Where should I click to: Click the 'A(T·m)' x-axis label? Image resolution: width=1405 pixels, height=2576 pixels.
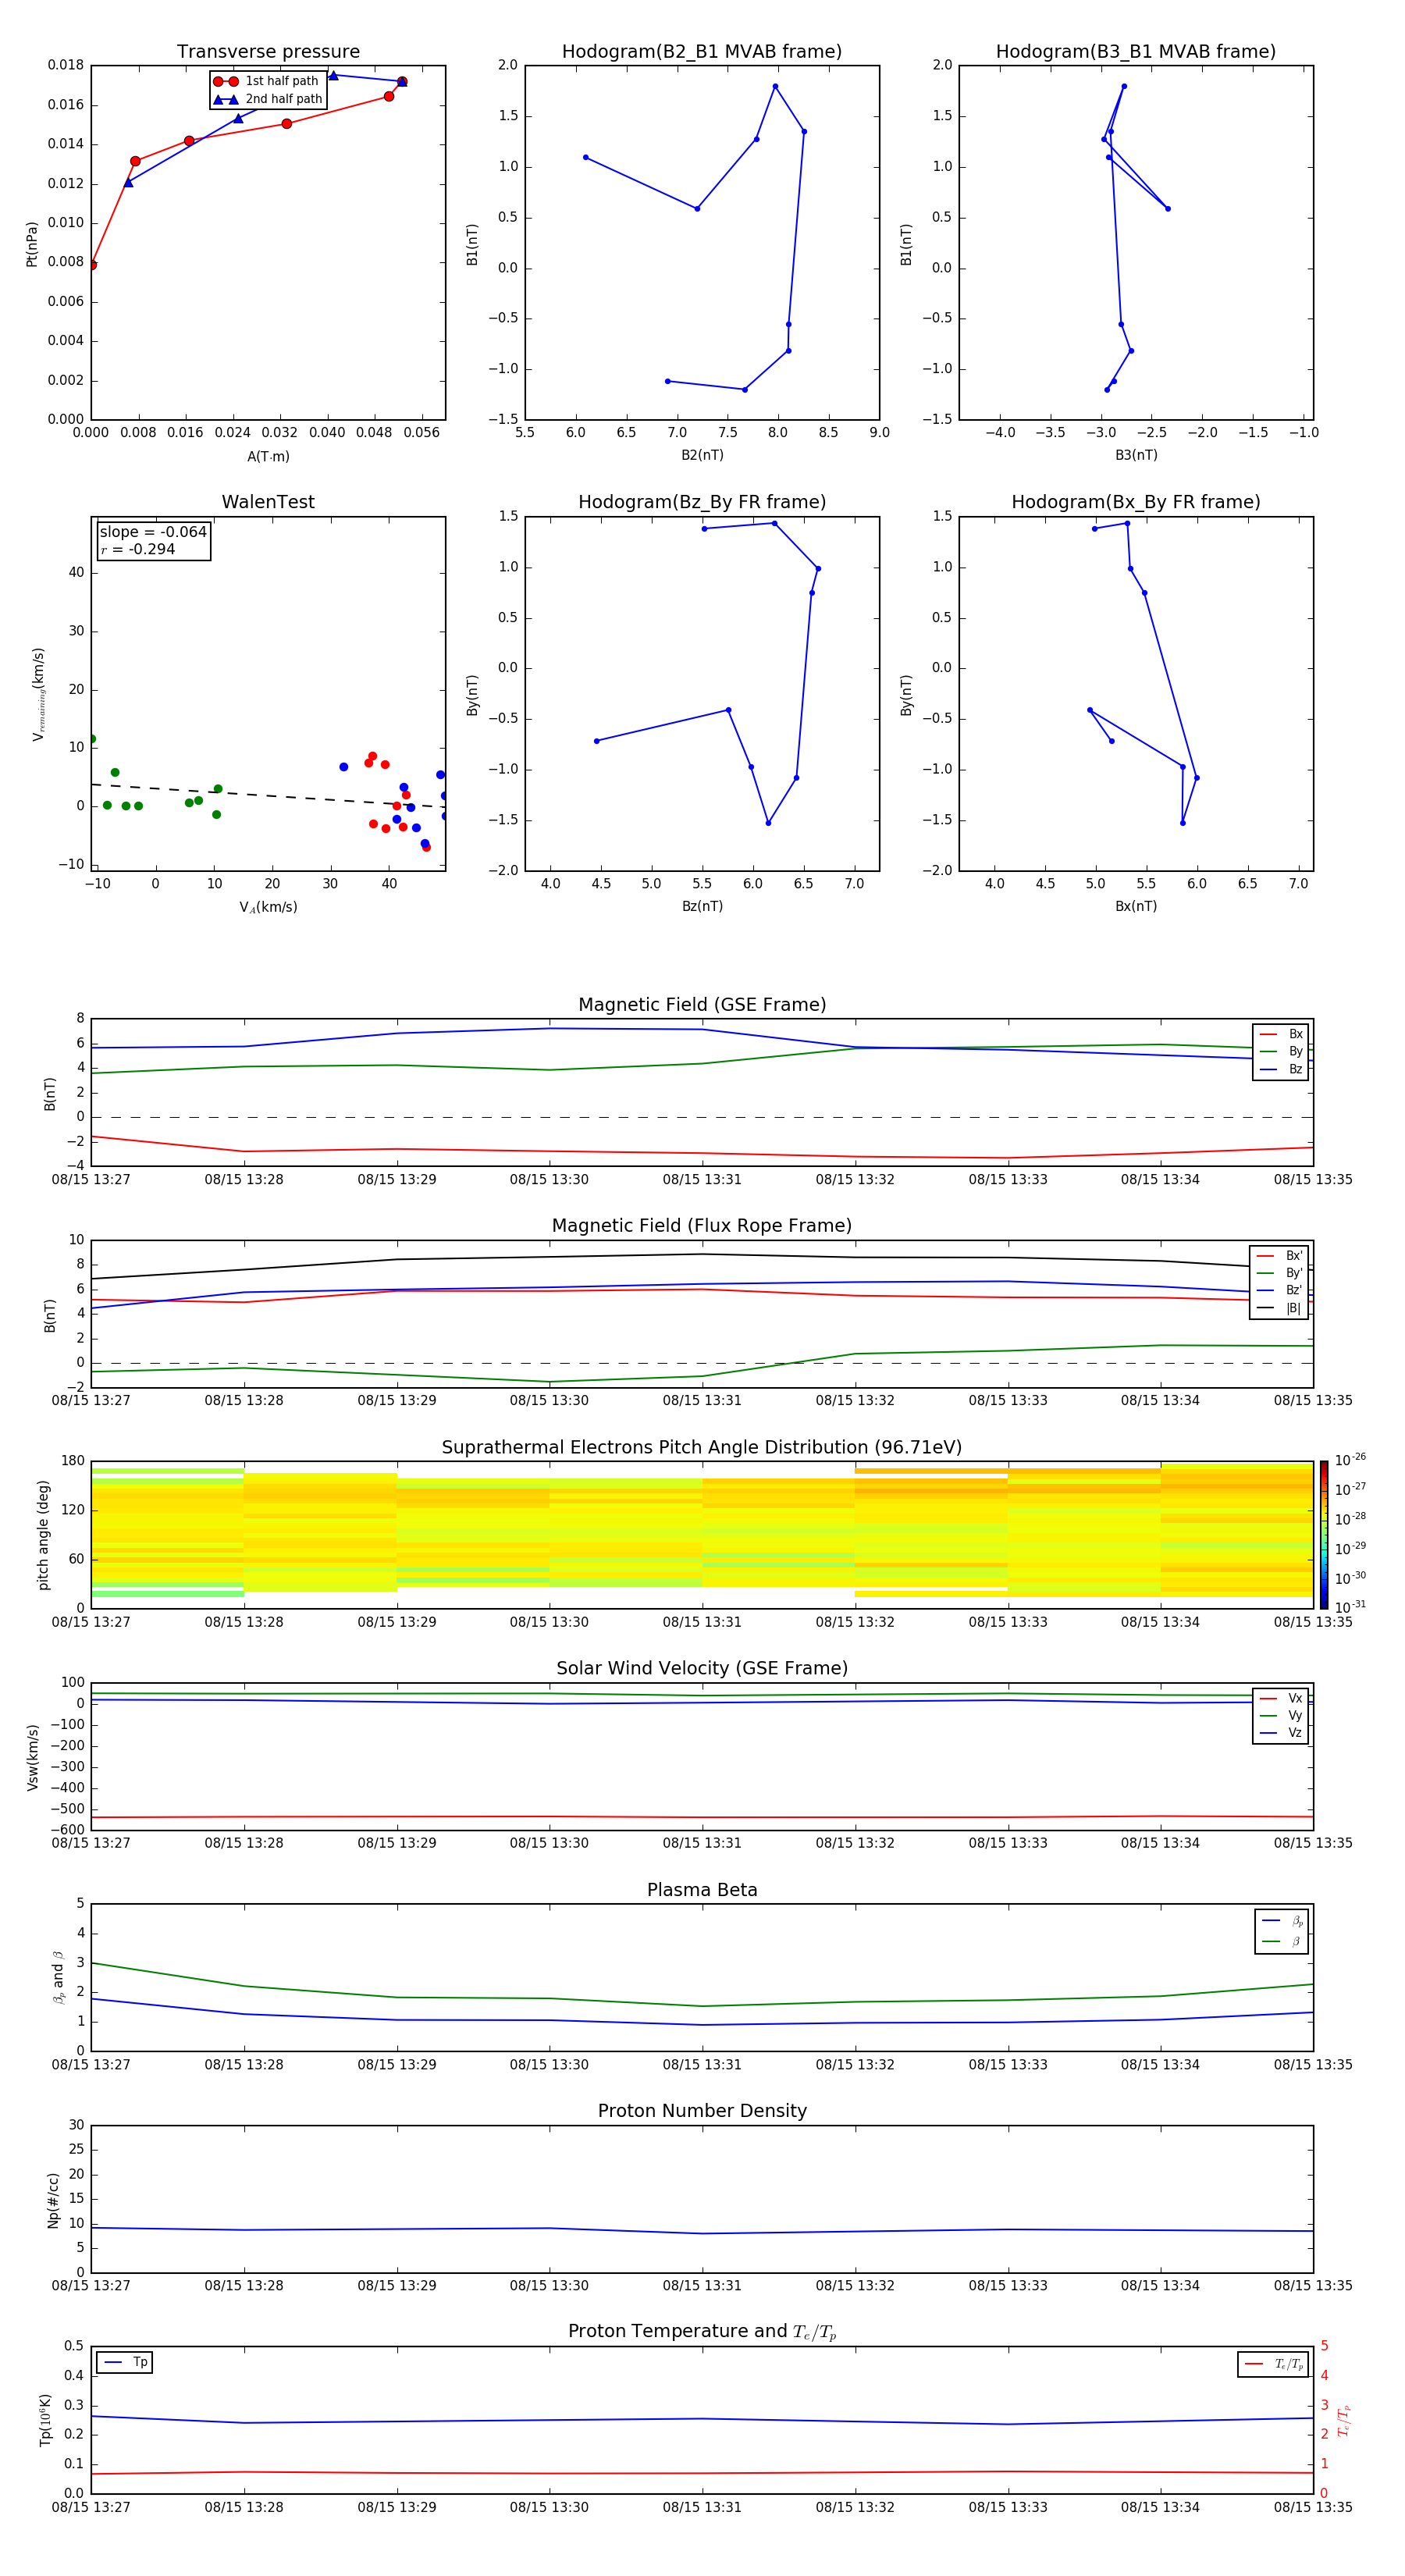click(268, 456)
